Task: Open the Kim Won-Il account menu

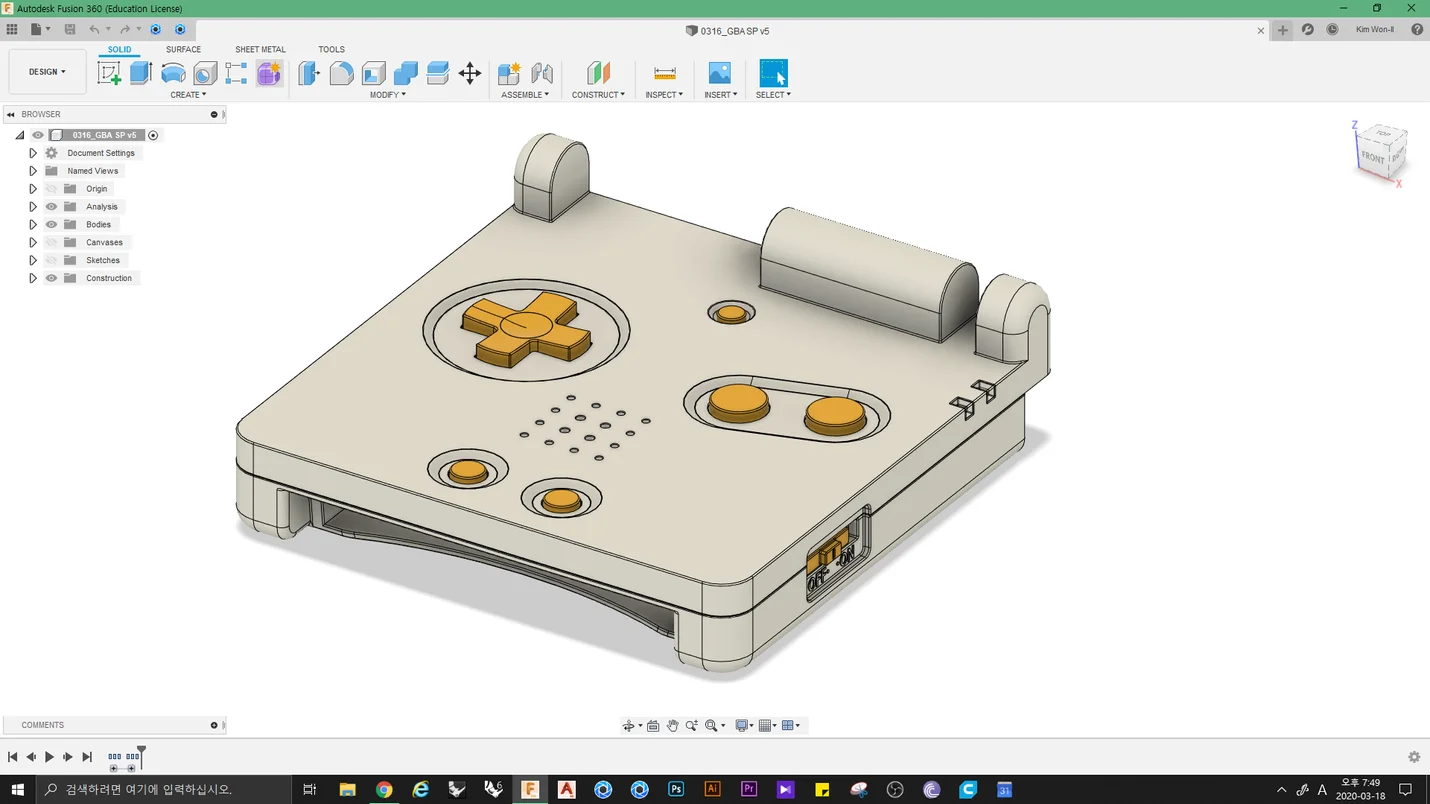Action: [x=1374, y=30]
